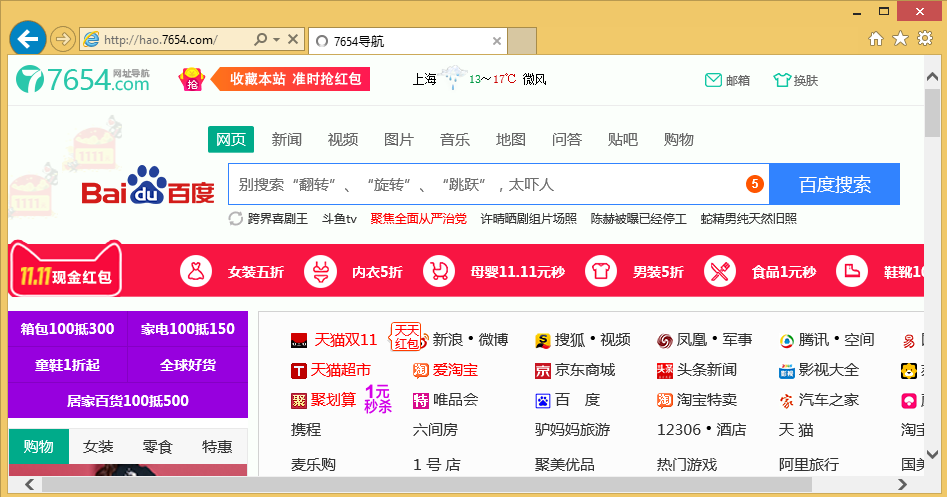The width and height of the screenshot is (947, 497).
Task: Select the 零食 sidebar tab
Action: click(158, 446)
